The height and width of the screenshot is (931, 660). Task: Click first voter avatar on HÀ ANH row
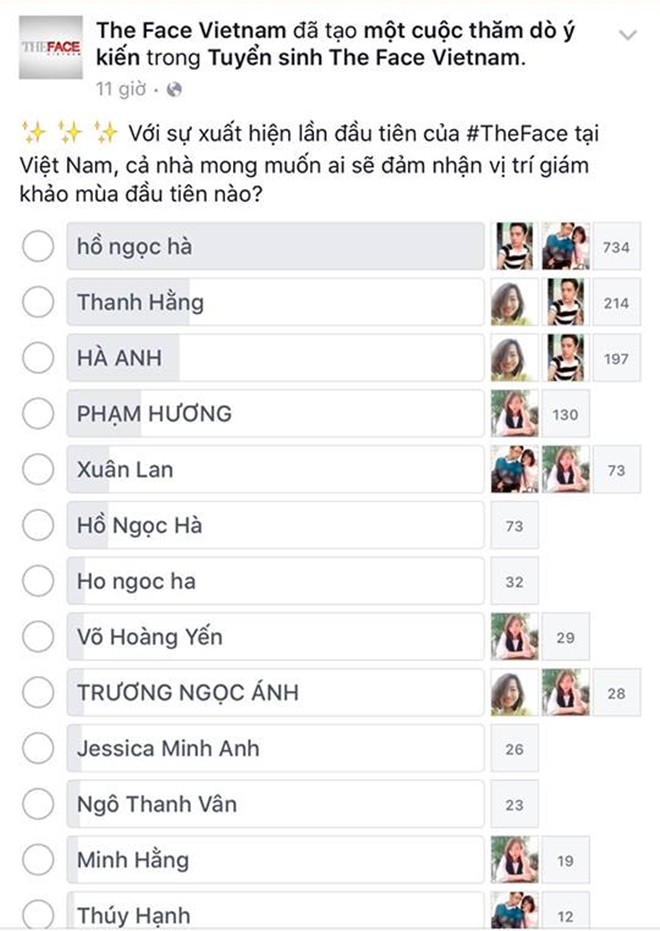pyautogui.click(x=509, y=358)
